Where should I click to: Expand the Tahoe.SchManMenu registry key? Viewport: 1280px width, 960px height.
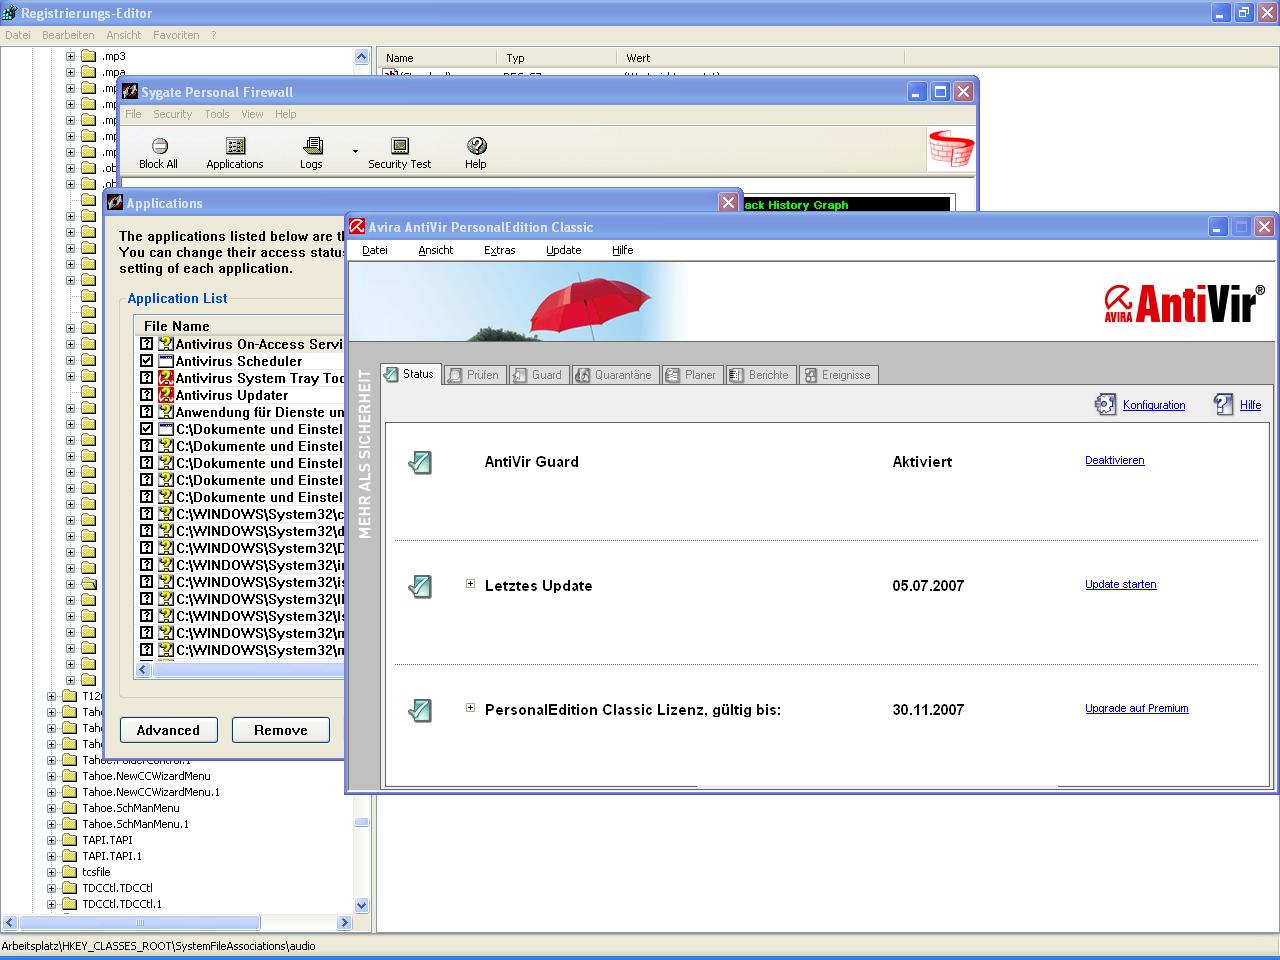(52, 808)
